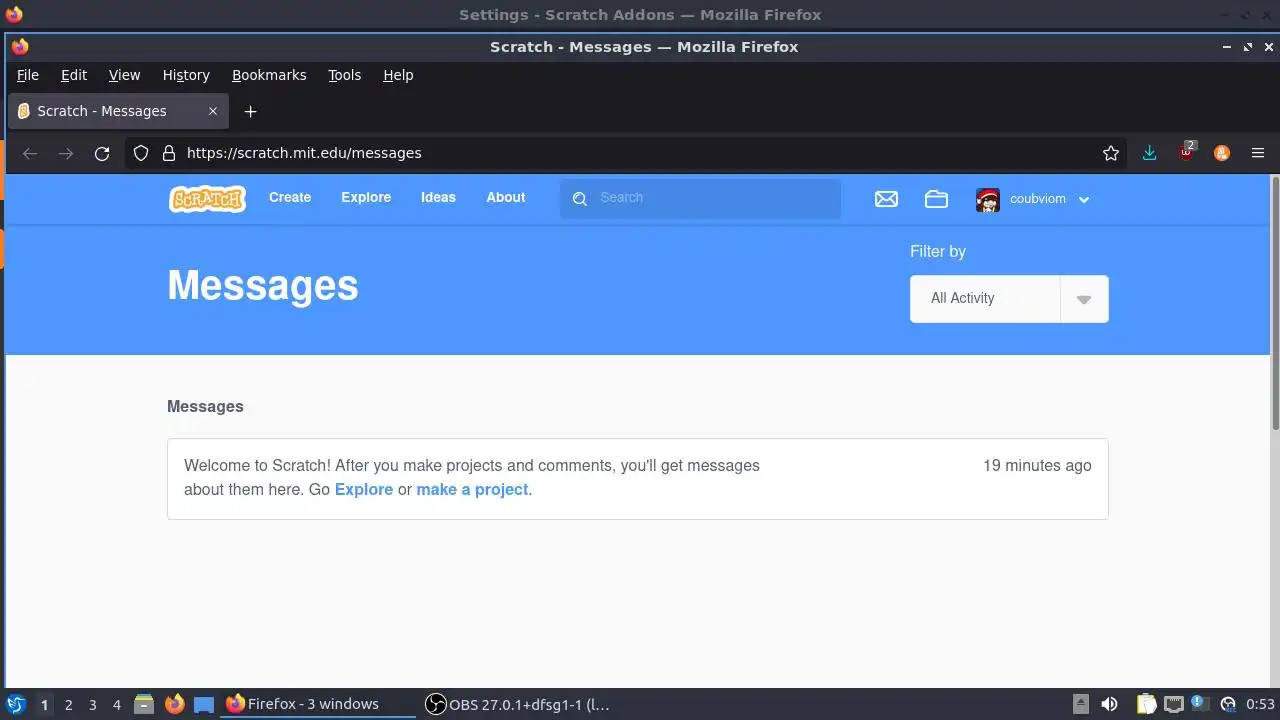
Task: Follow the 'make a project' link
Action: [472, 490]
